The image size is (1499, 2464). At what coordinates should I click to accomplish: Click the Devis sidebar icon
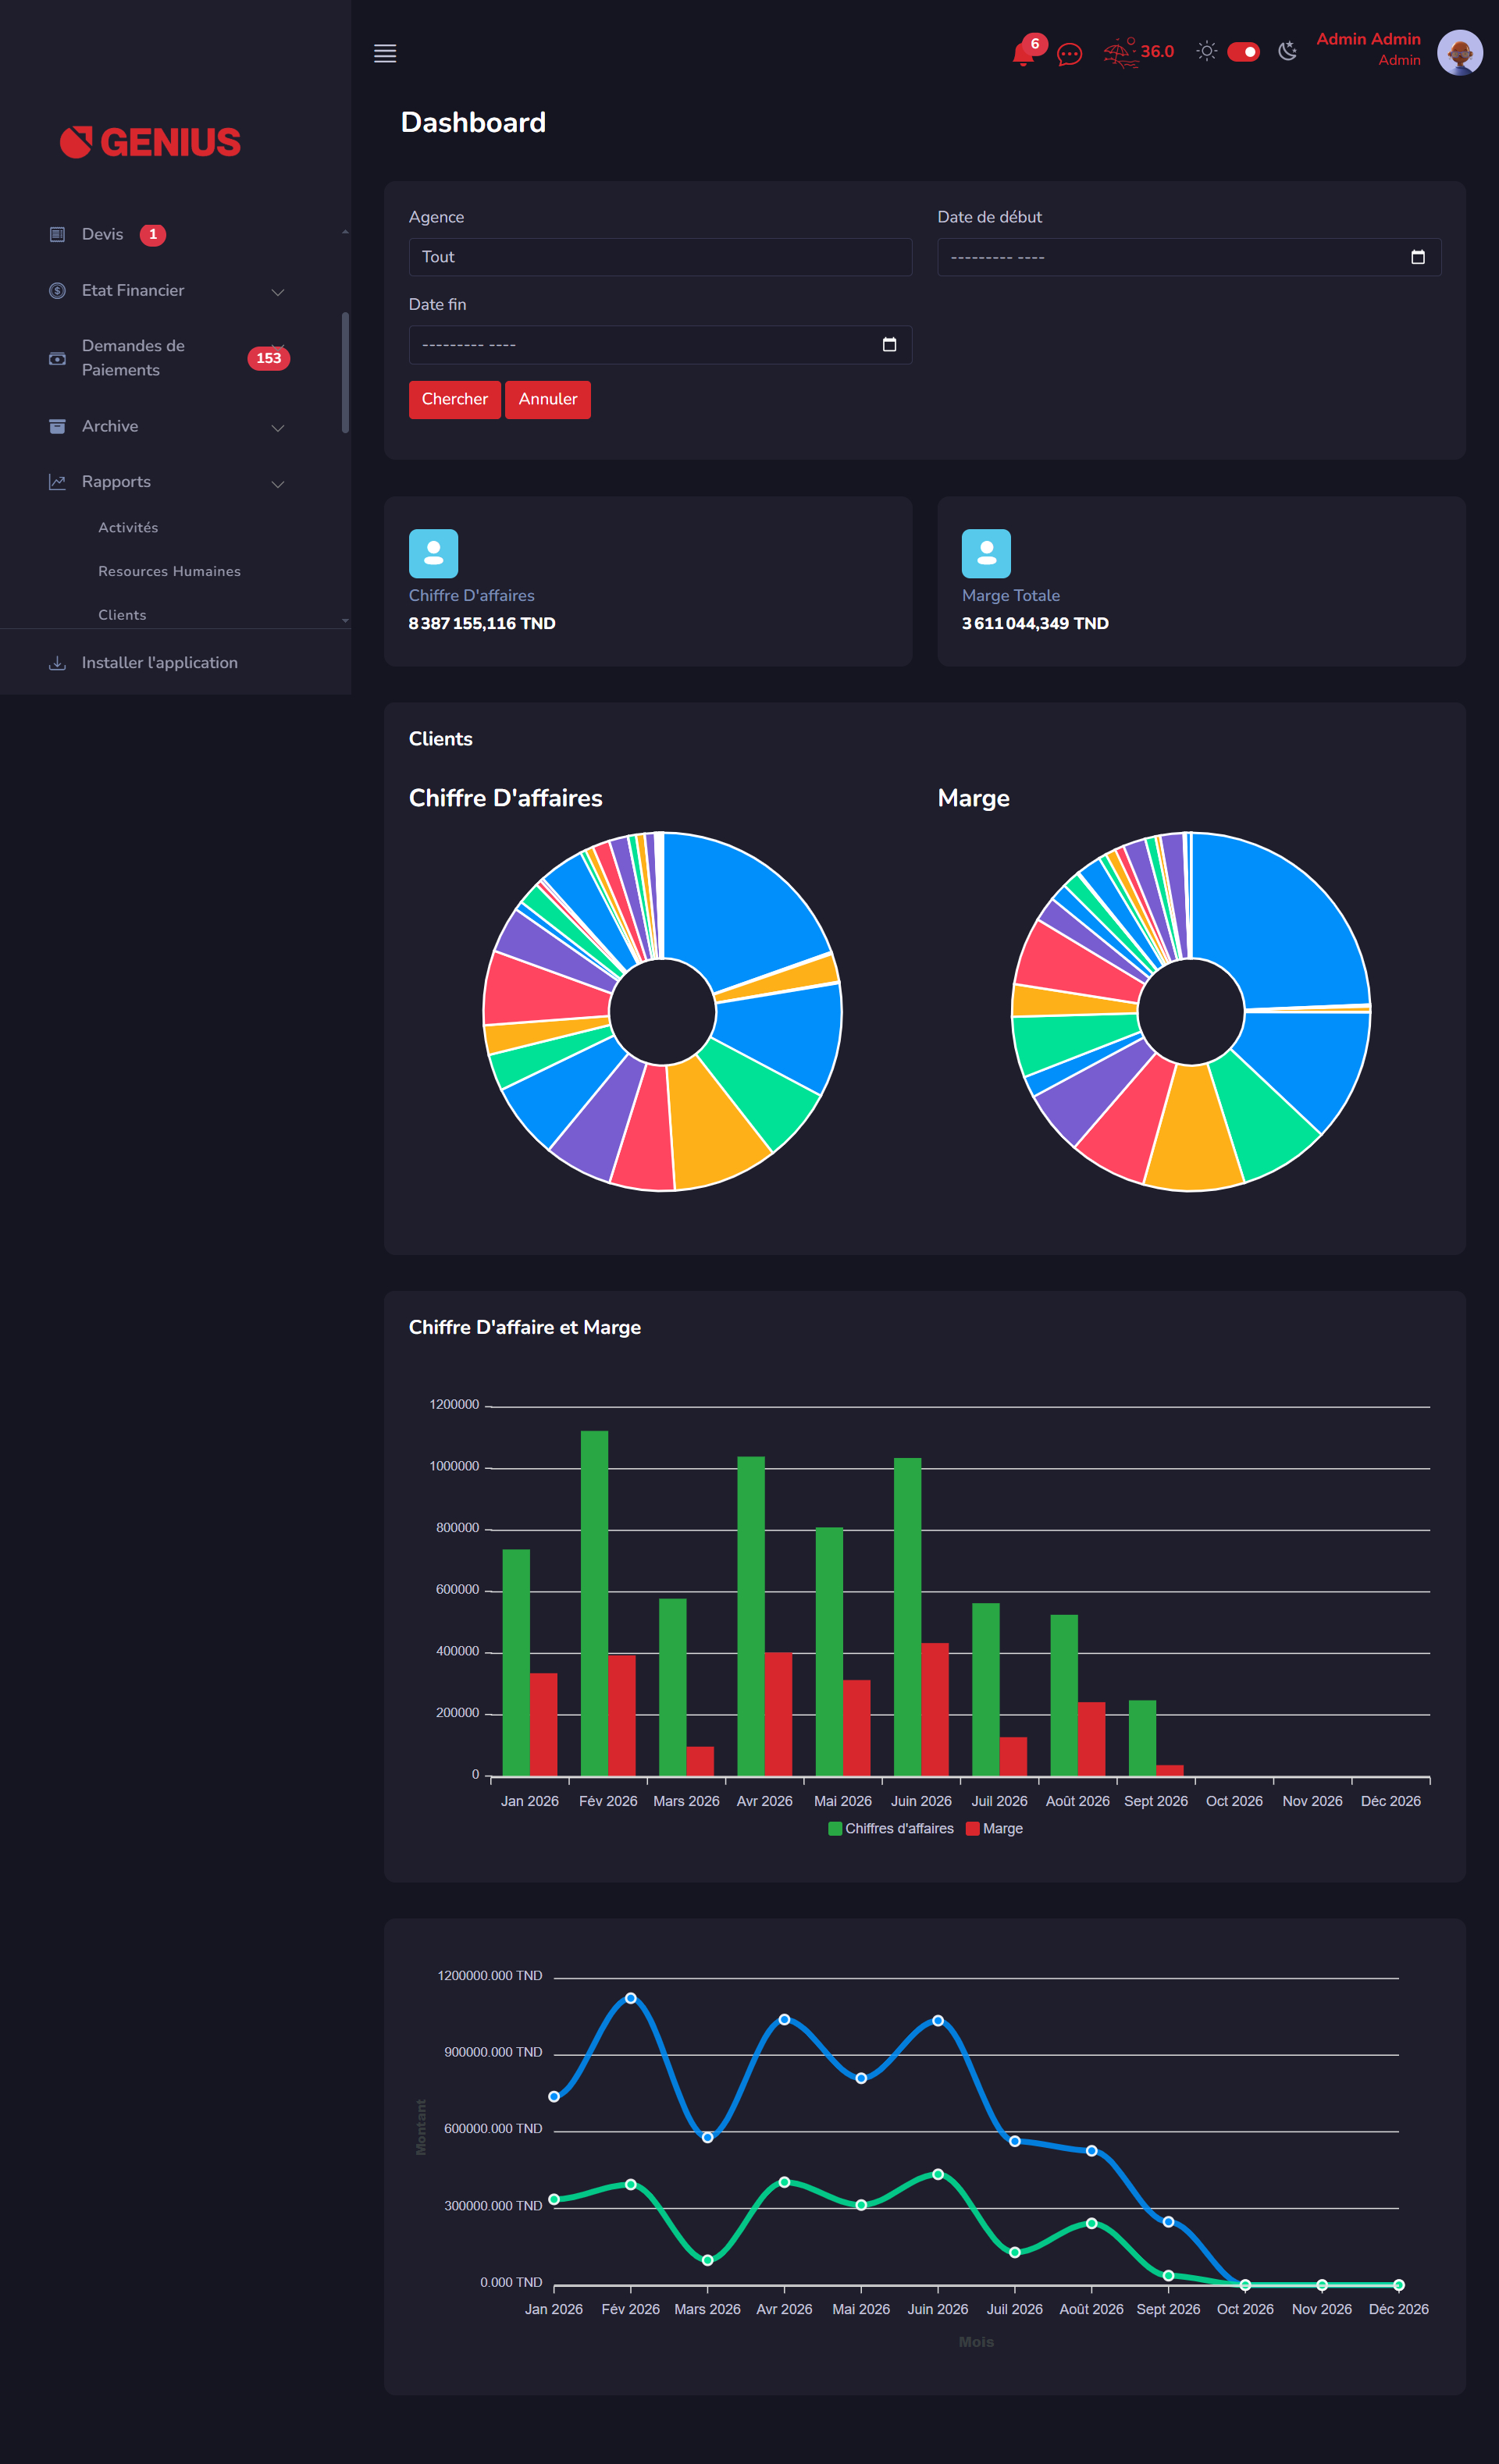pyautogui.click(x=57, y=234)
